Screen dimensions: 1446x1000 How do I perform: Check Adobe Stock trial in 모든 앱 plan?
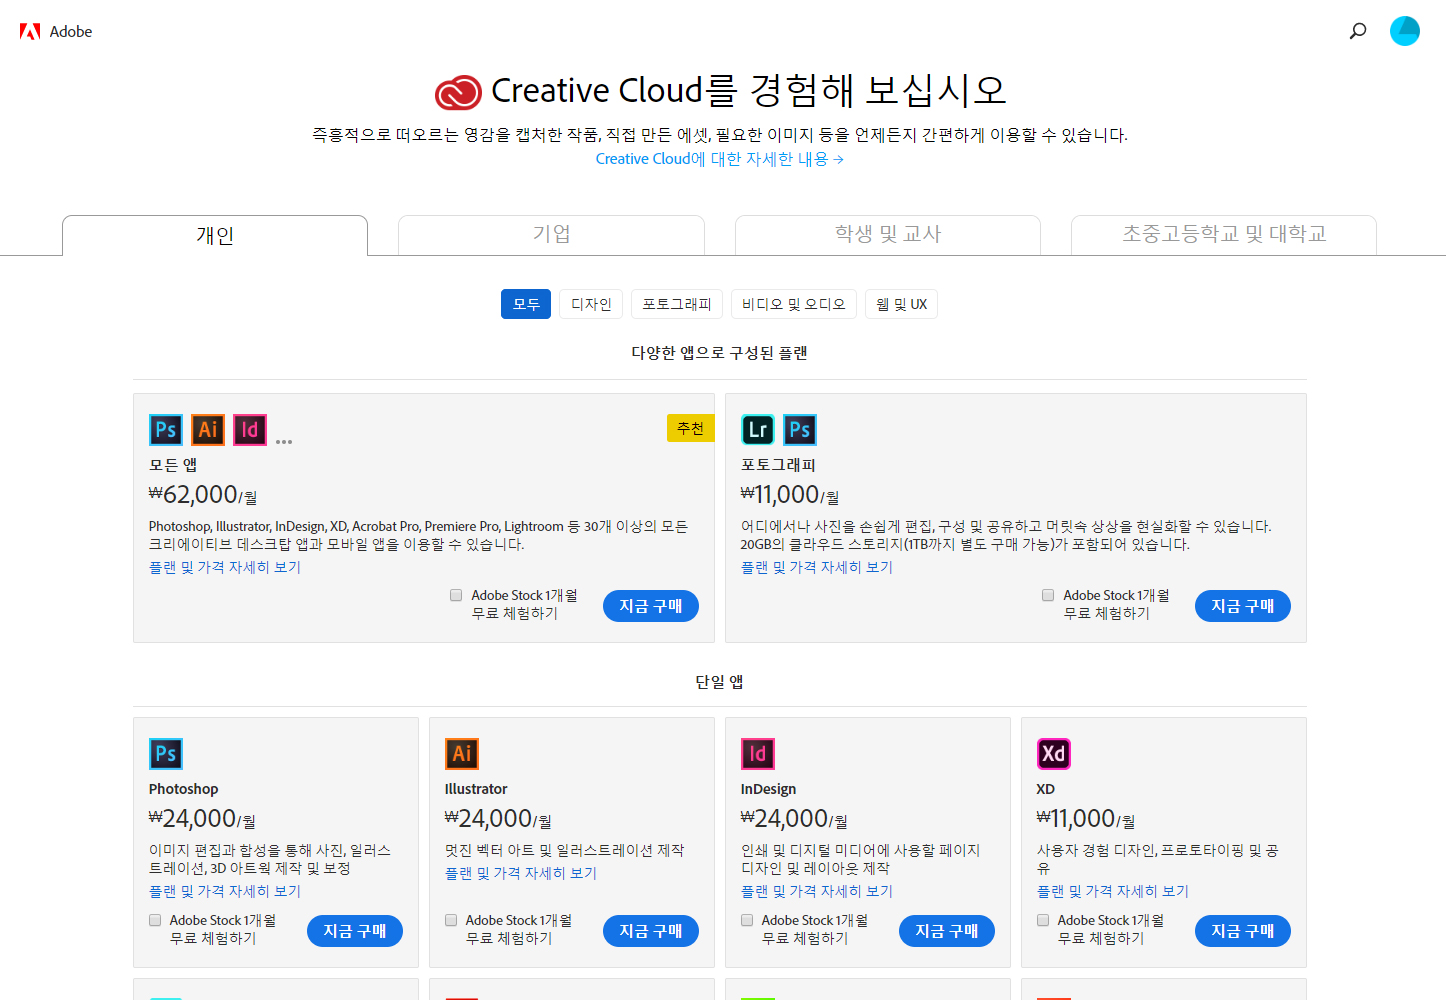click(x=456, y=595)
